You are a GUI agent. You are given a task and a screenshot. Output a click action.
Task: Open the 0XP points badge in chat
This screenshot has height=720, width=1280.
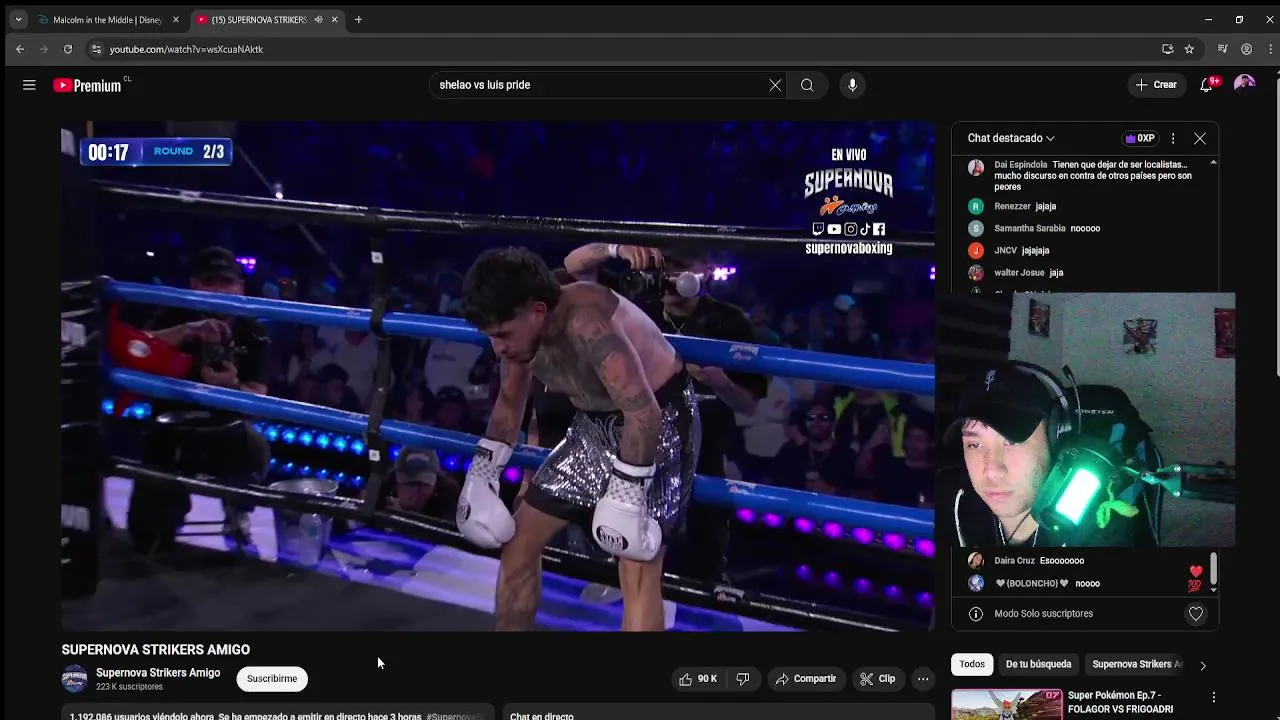(1140, 138)
